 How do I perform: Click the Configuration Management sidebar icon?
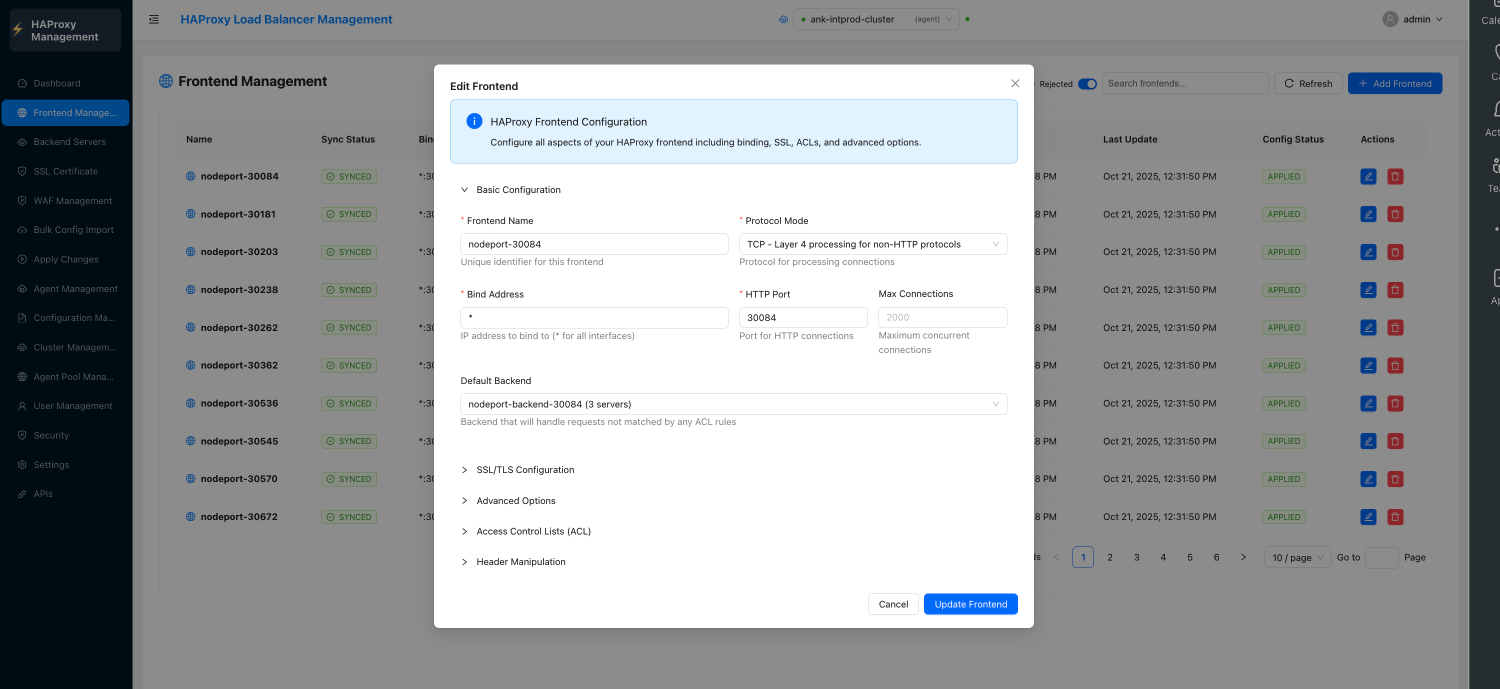pyautogui.click(x=23, y=318)
